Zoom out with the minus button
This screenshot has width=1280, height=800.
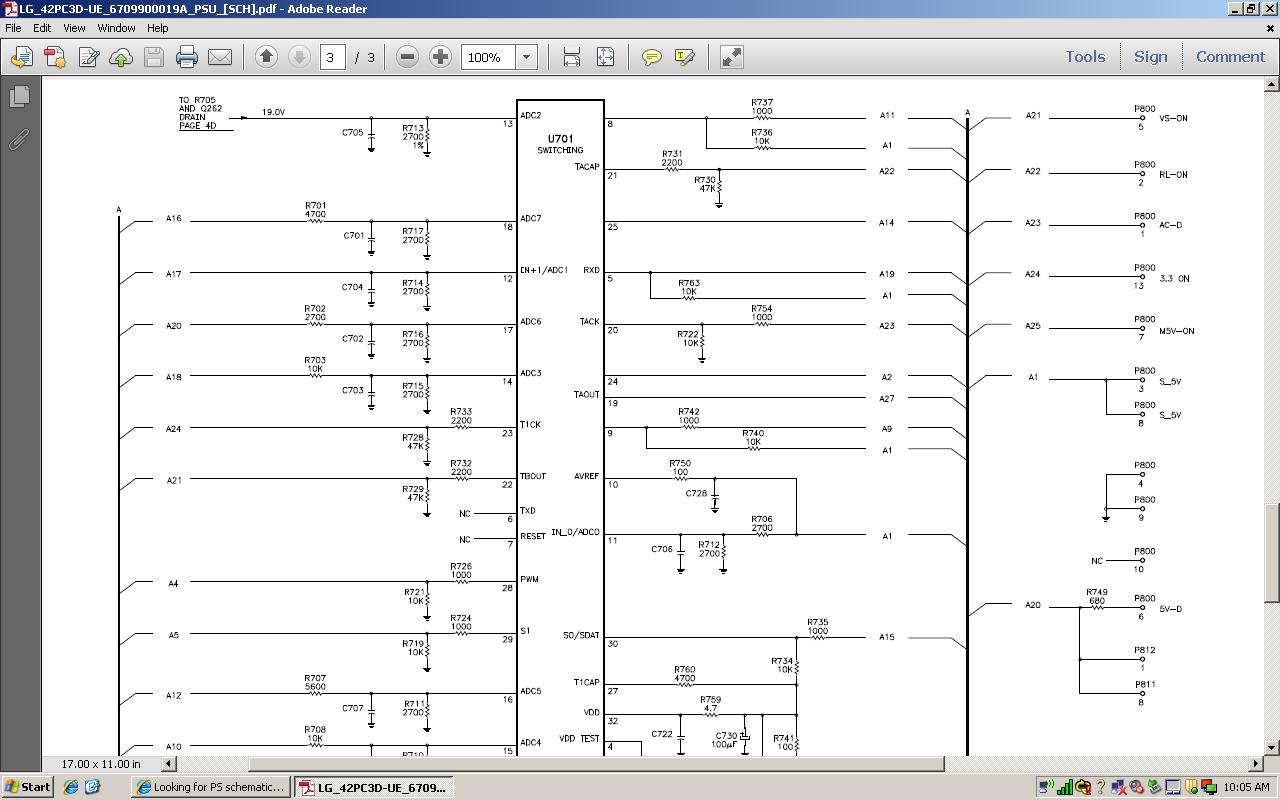point(407,57)
